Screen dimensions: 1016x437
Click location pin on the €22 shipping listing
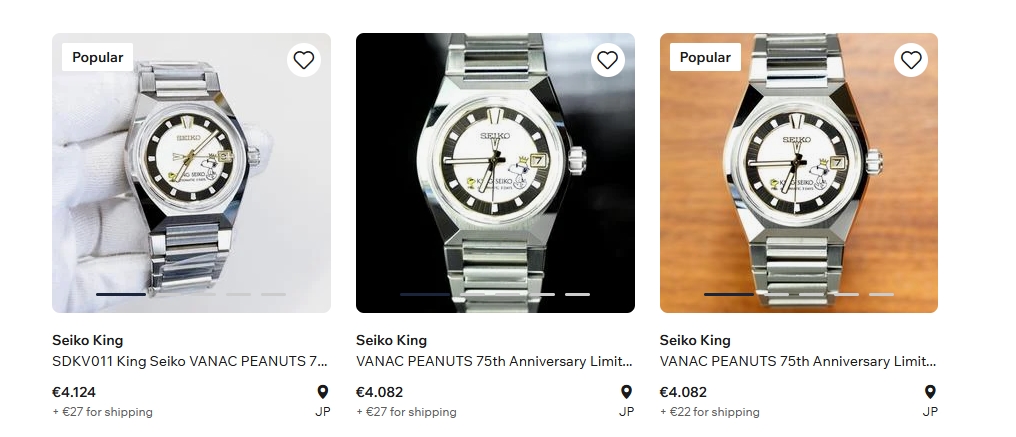(930, 392)
